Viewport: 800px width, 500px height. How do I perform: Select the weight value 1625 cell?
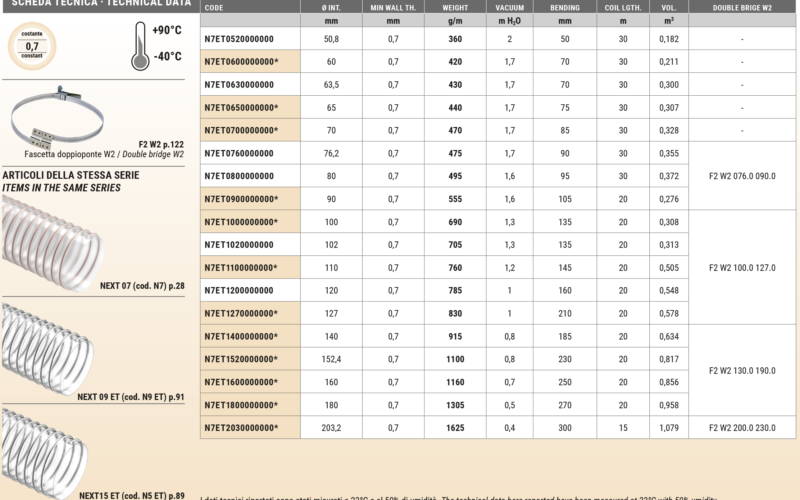[455, 428]
